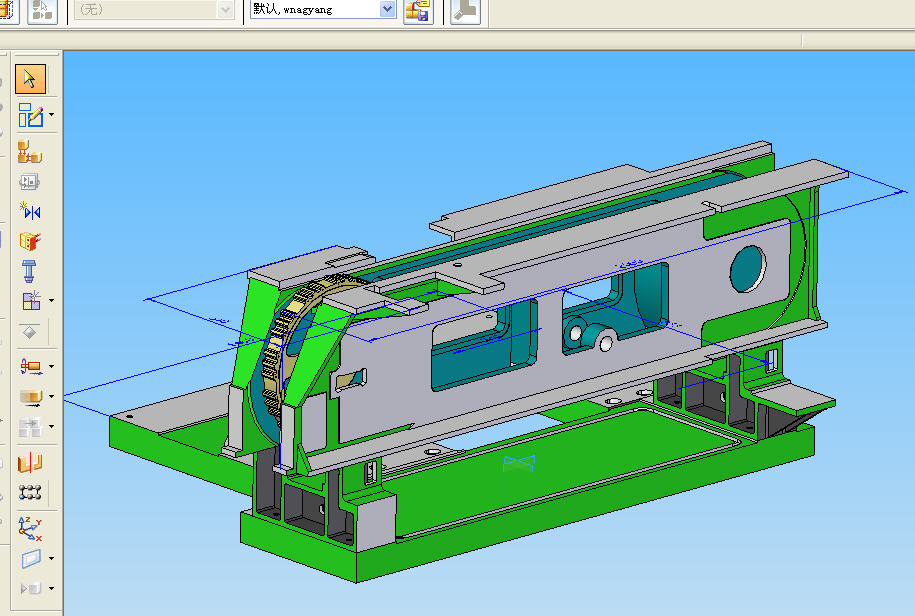This screenshot has width=915, height=616.
Task: Activate the section cut view tool
Action: pyautogui.click(x=30, y=463)
